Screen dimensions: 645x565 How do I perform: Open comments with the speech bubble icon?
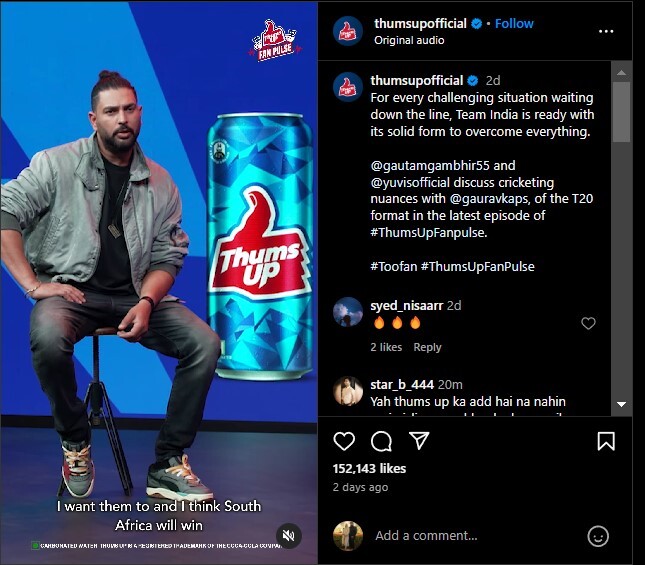381,441
